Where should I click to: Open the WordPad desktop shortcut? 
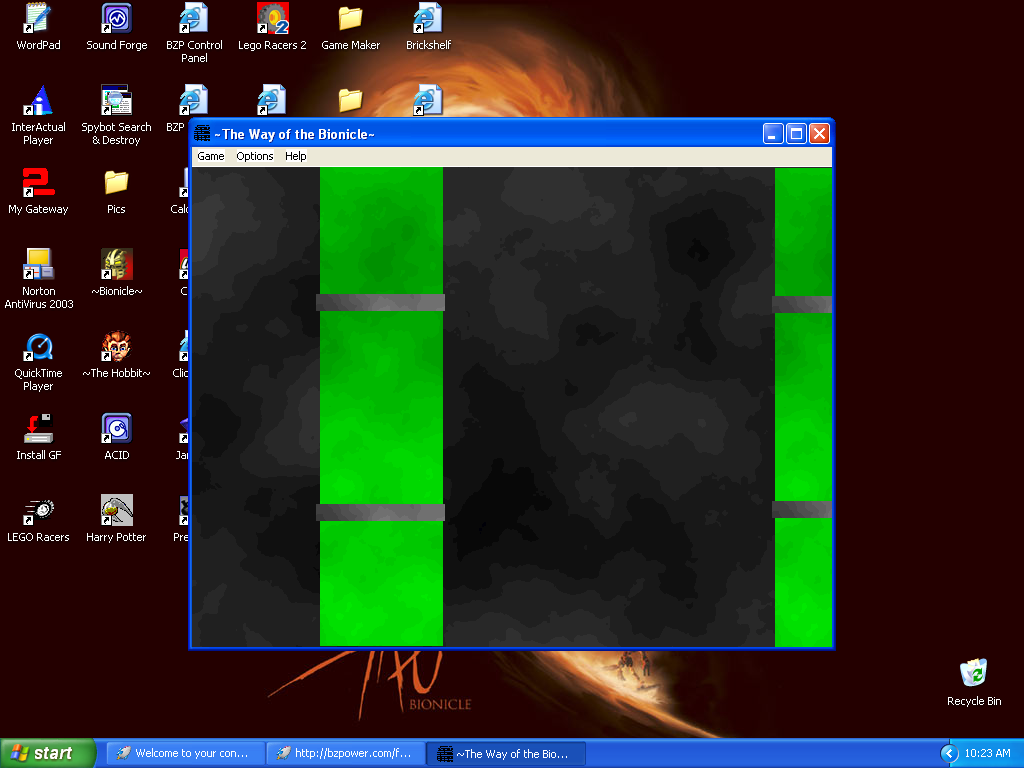38,27
